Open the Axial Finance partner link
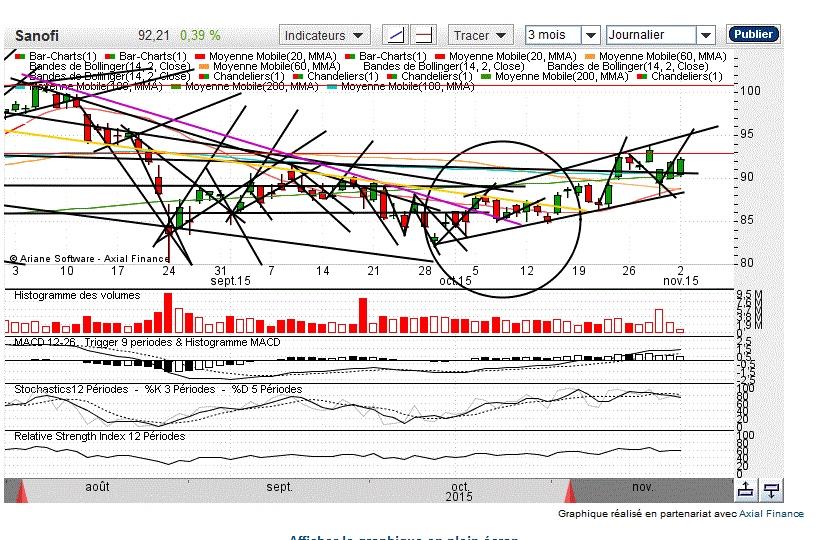The width and height of the screenshot is (820, 540). pos(771,514)
